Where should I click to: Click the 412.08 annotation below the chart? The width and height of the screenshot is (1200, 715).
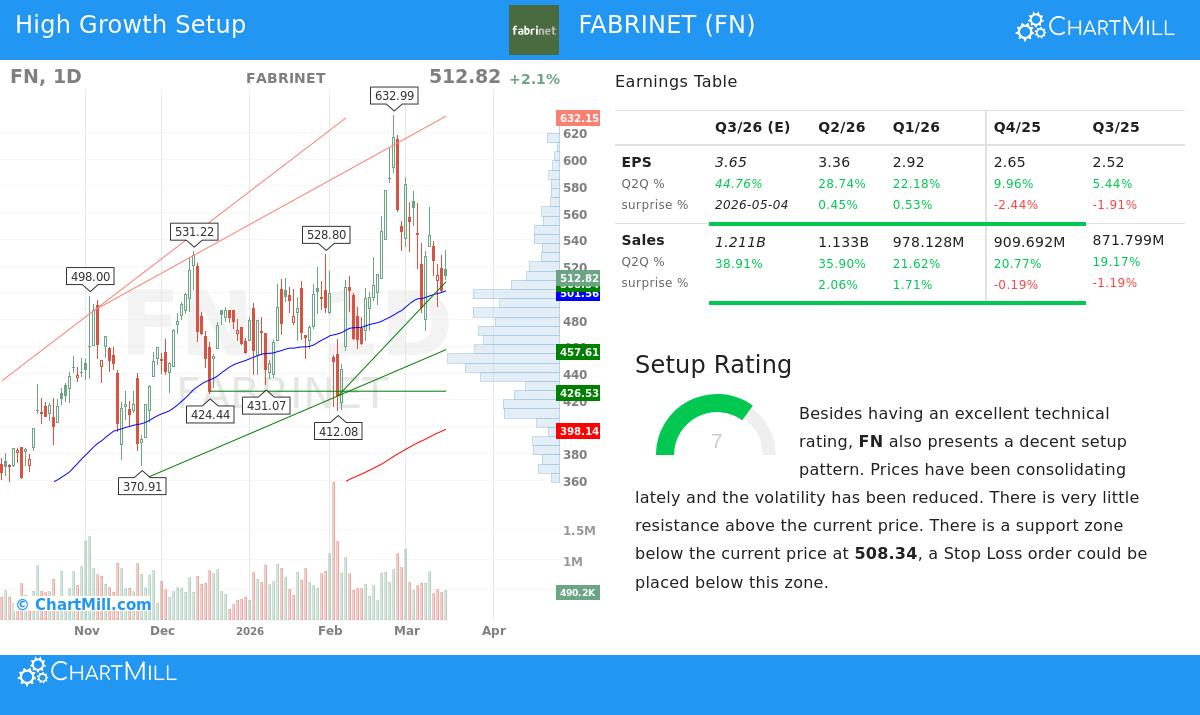pyautogui.click(x=336, y=431)
